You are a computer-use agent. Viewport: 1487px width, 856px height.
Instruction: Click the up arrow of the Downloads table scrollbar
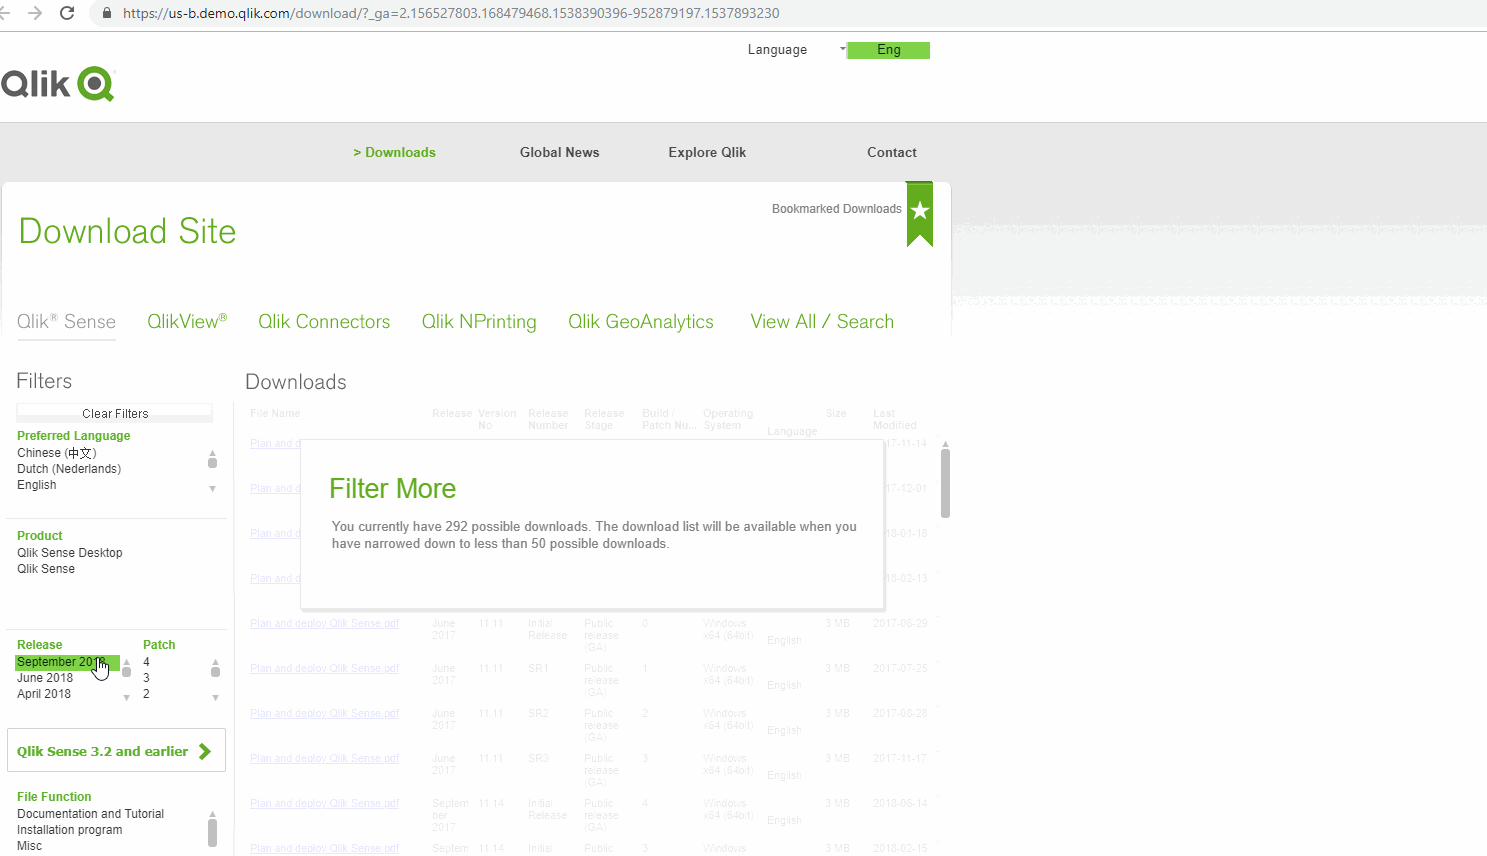tap(945, 444)
